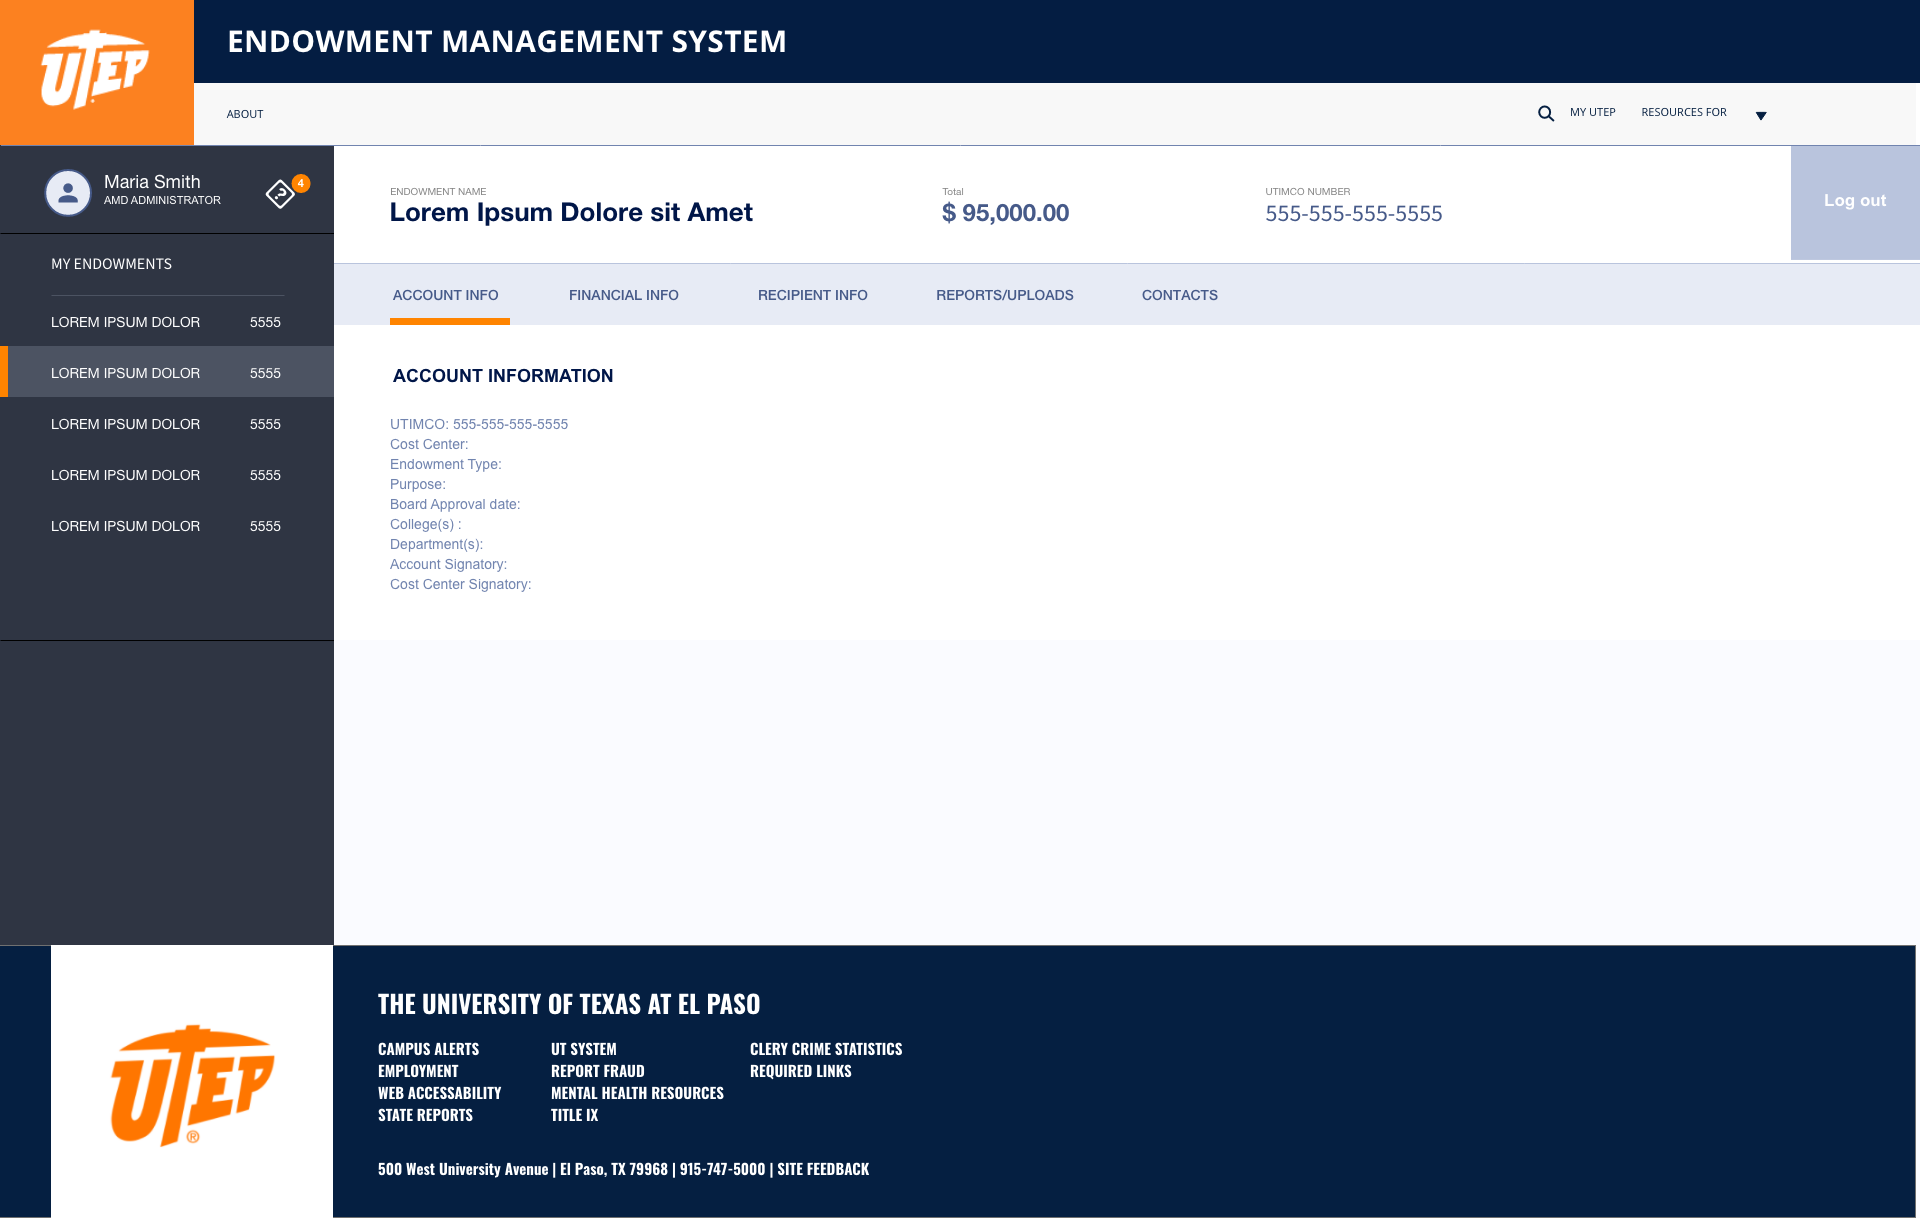Click the Account Signatory: label
Image resolution: width=1920 pixels, height=1218 pixels.
click(x=449, y=564)
